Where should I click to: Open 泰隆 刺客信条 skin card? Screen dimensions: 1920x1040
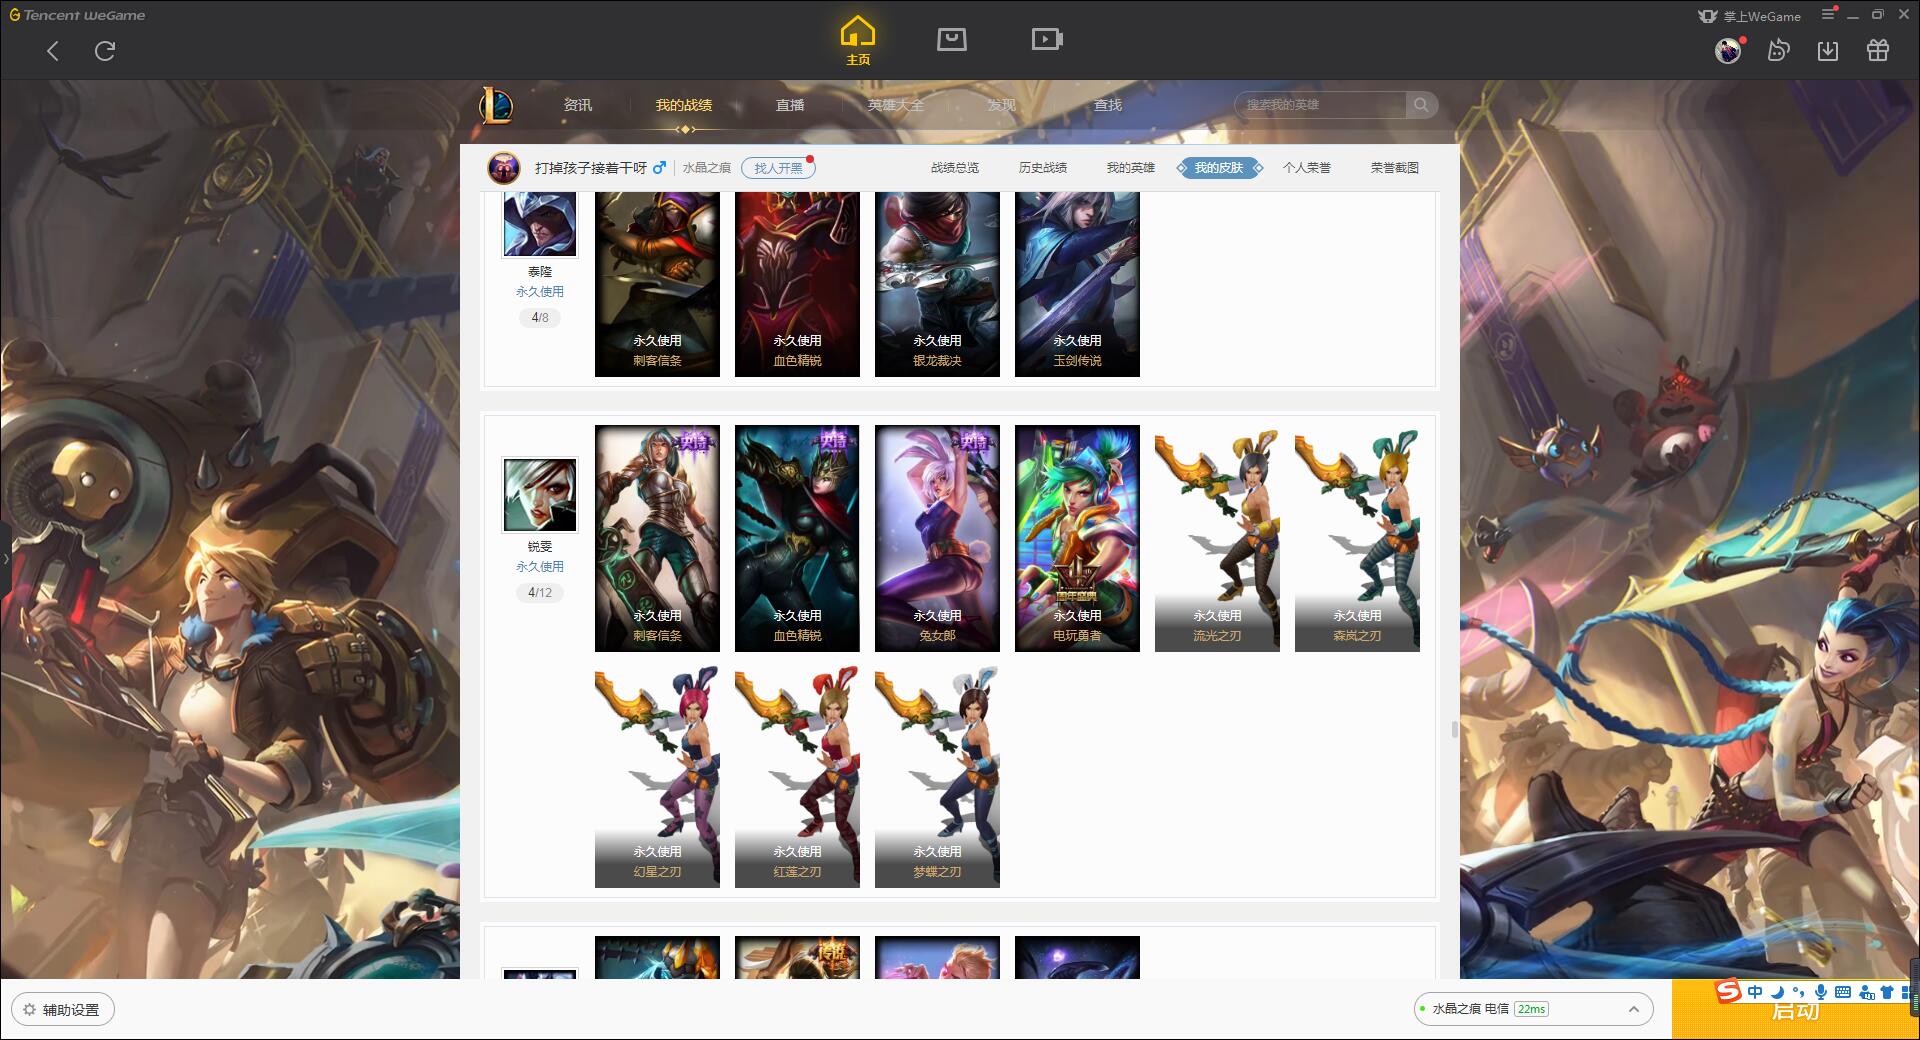click(x=657, y=284)
